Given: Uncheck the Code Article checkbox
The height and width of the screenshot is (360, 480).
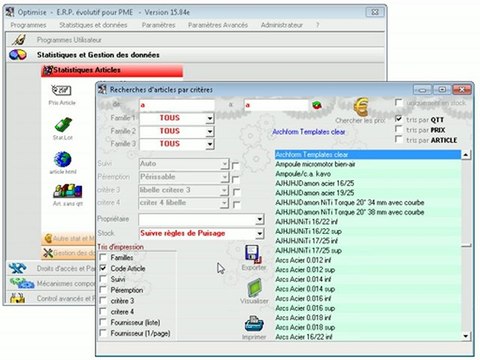Looking at the screenshot, I should (103, 268).
